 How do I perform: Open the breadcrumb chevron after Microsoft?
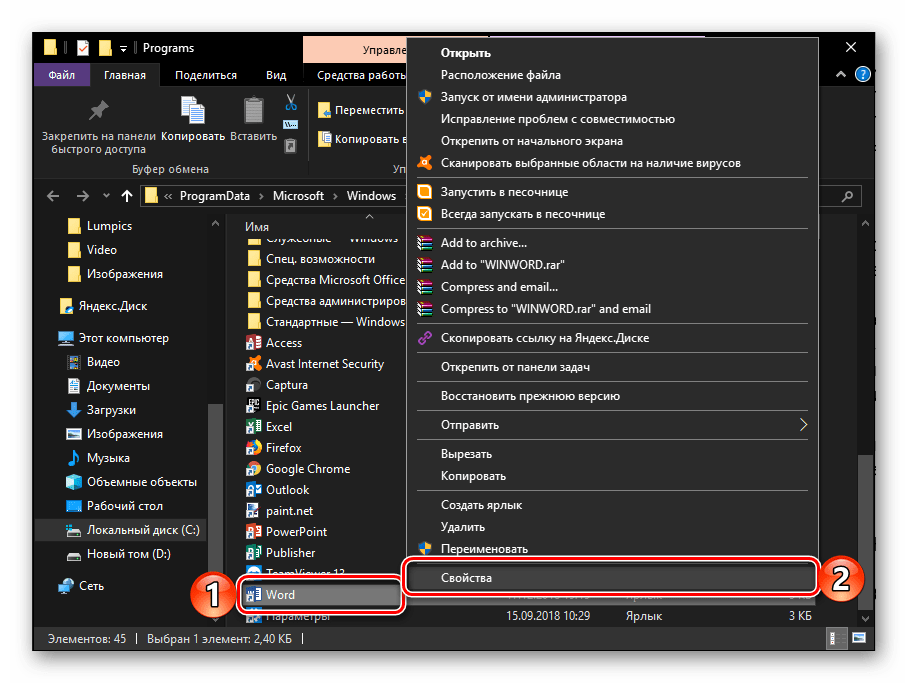click(x=337, y=196)
